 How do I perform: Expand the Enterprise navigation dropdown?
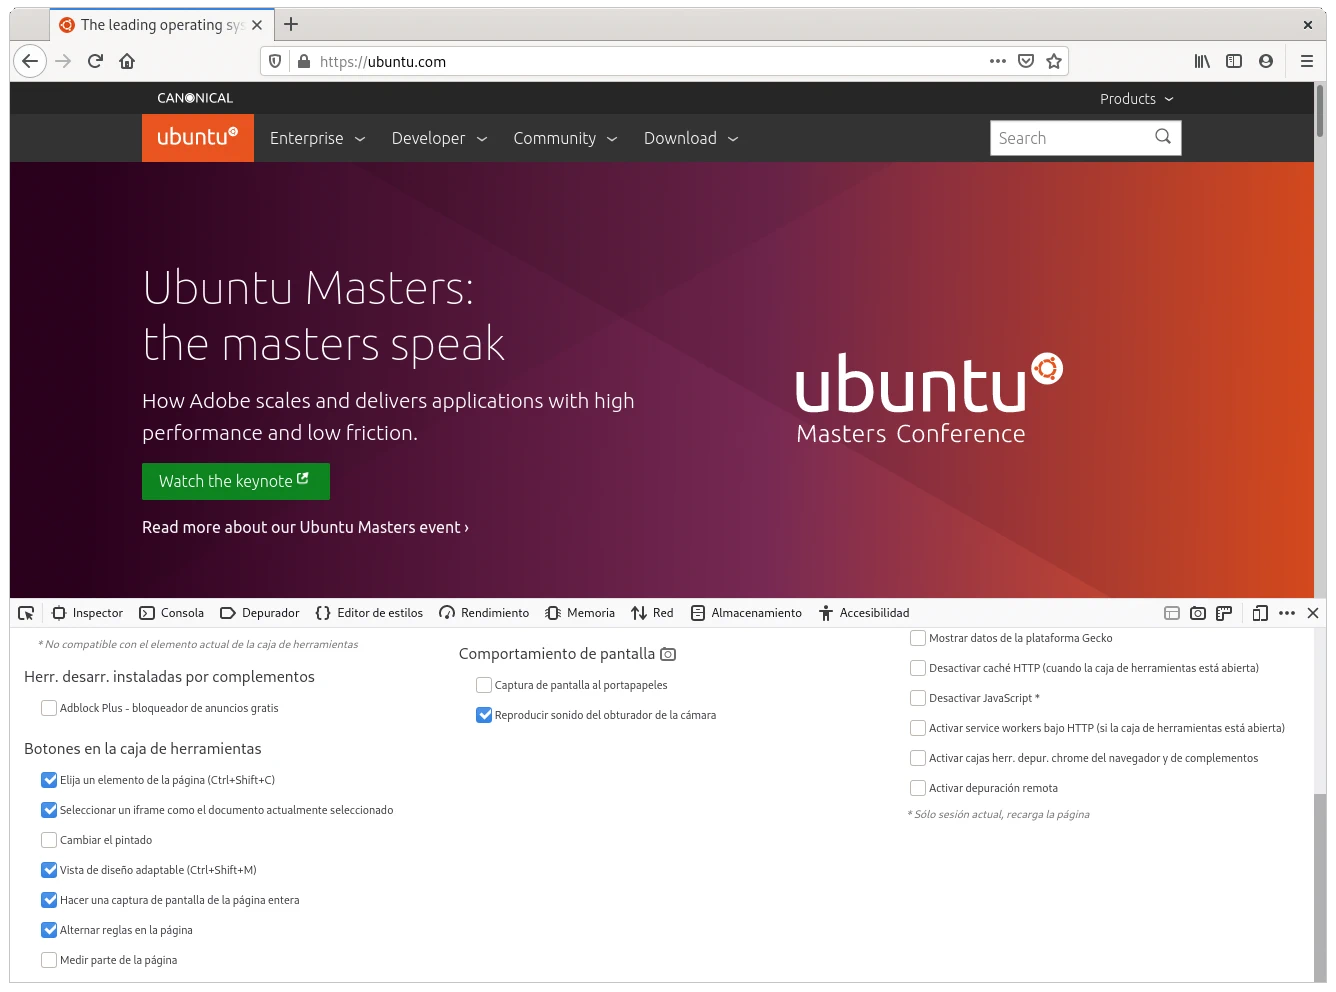point(317,138)
